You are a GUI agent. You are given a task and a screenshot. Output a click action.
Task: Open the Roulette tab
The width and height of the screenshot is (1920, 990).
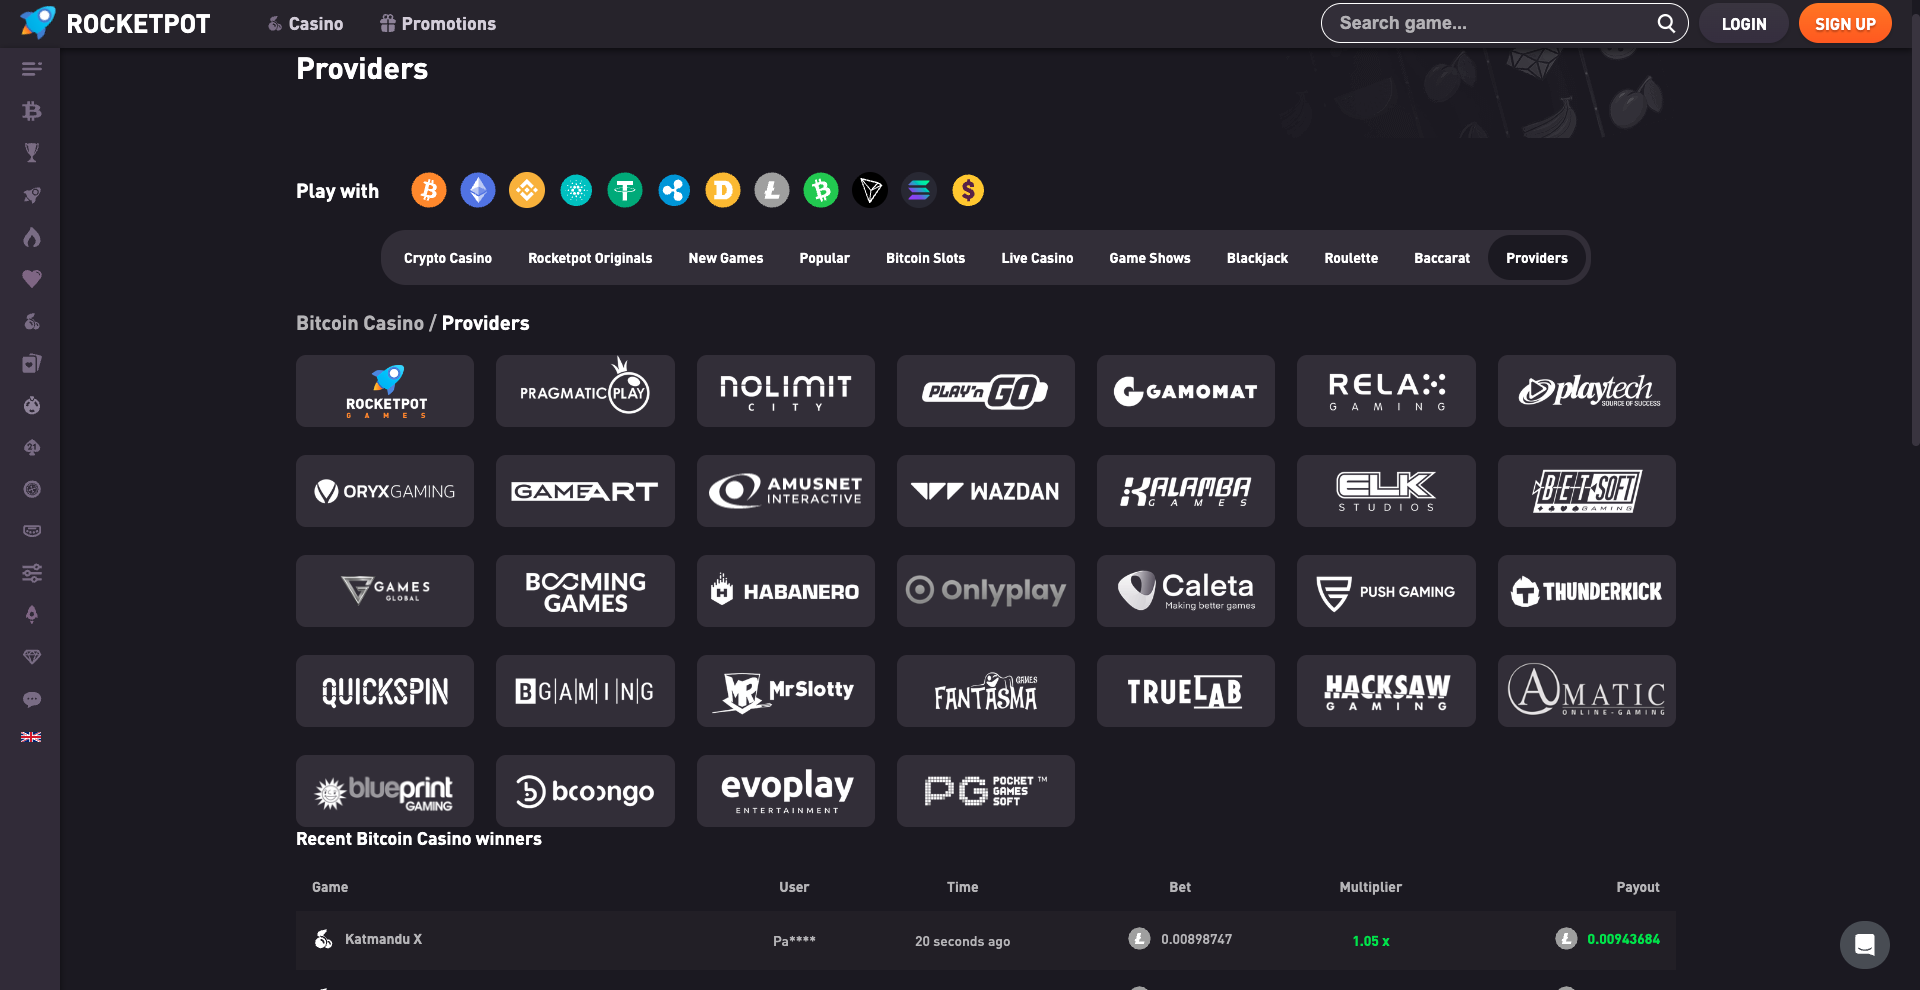point(1351,258)
